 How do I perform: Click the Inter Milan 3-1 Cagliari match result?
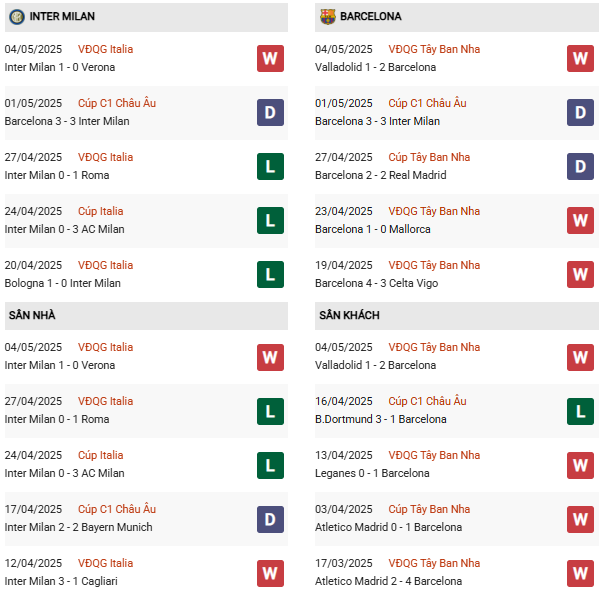tap(59, 581)
